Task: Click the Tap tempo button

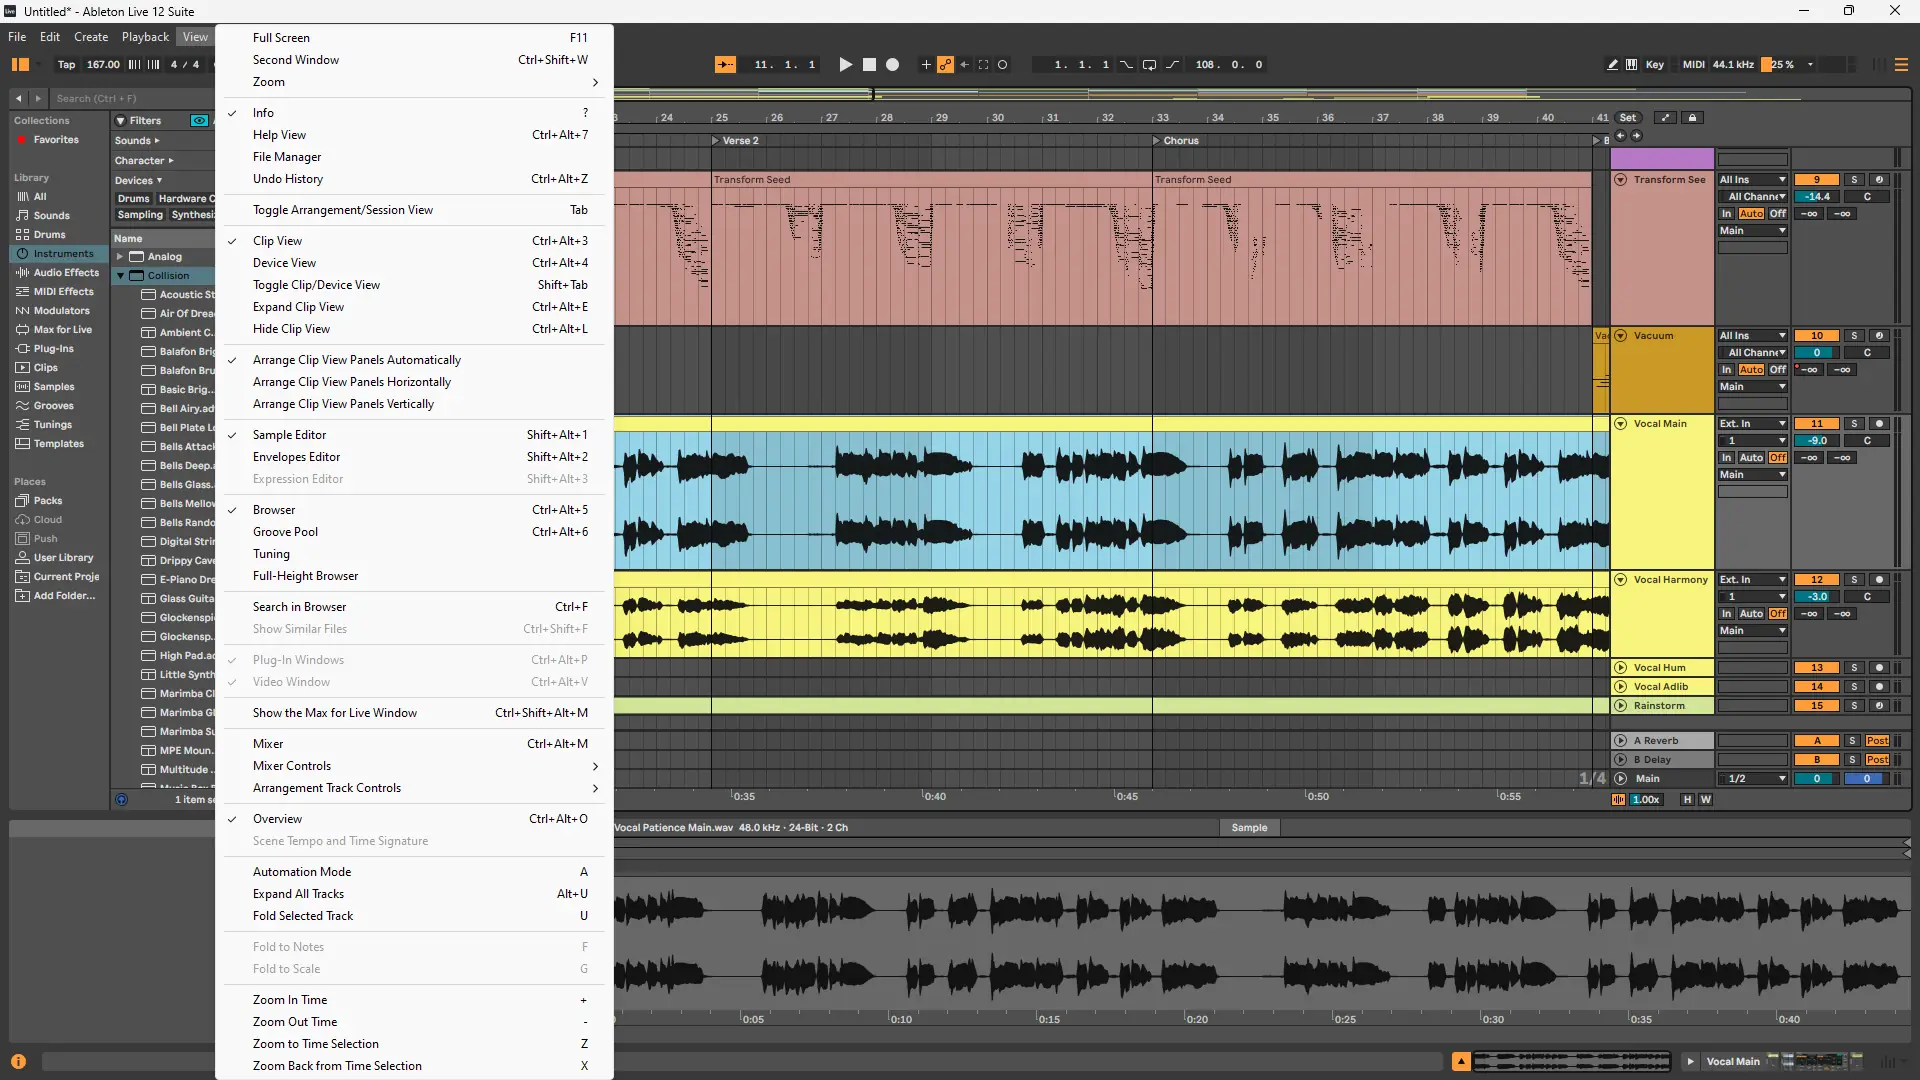Action: point(66,65)
